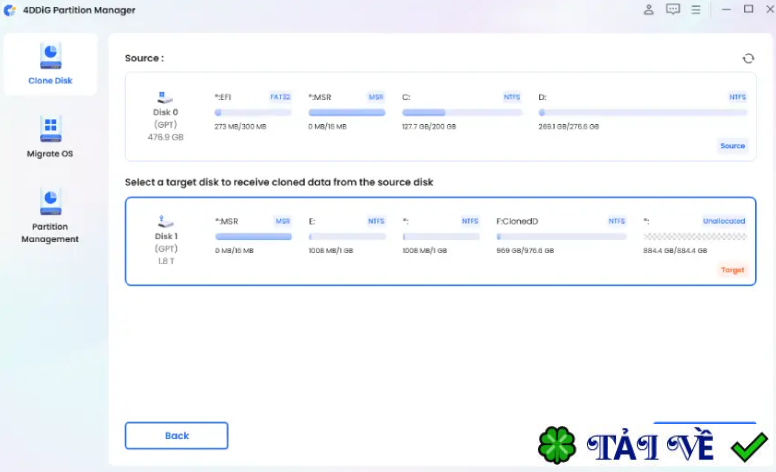Click the Back button
Viewport: 776px width, 472px height.
(177, 435)
